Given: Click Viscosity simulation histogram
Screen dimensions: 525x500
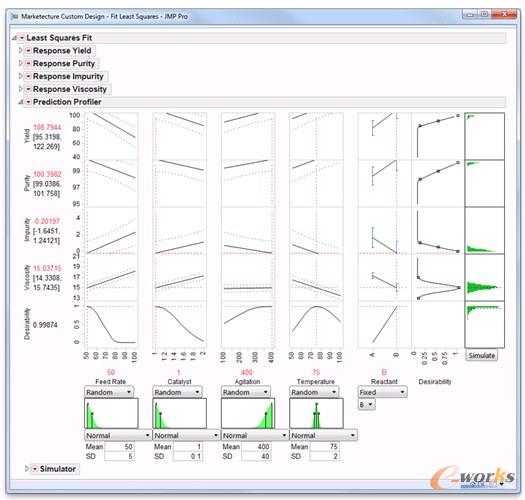Looking at the screenshot, I should coord(484,277).
